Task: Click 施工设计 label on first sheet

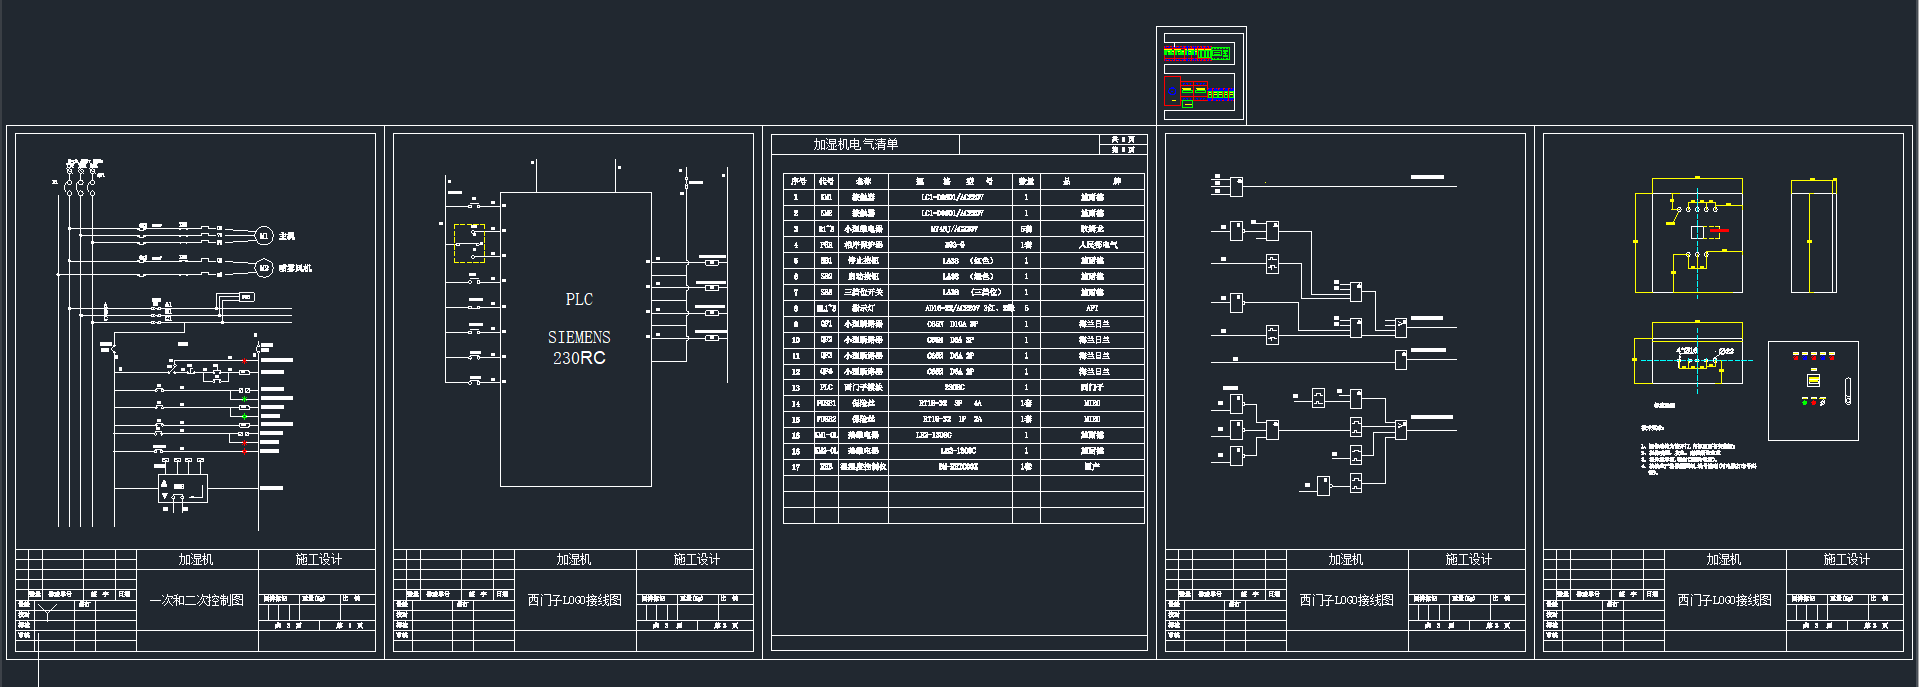Action: point(318,560)
